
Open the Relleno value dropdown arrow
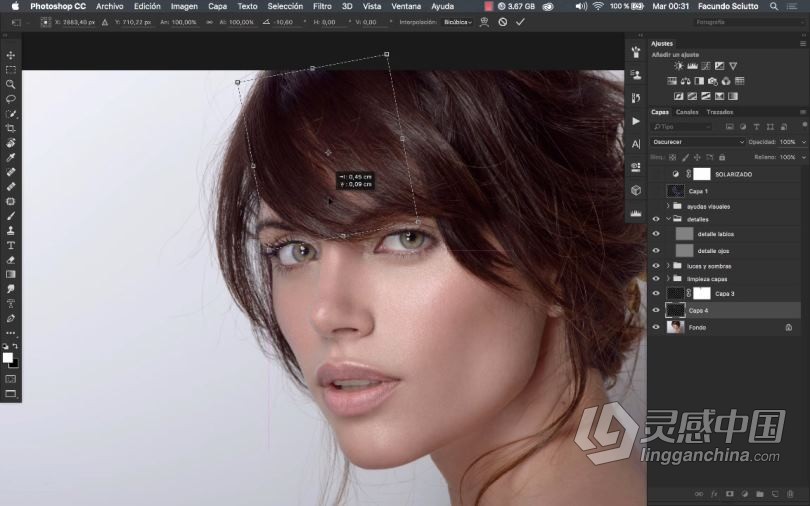tap(803, 157)
